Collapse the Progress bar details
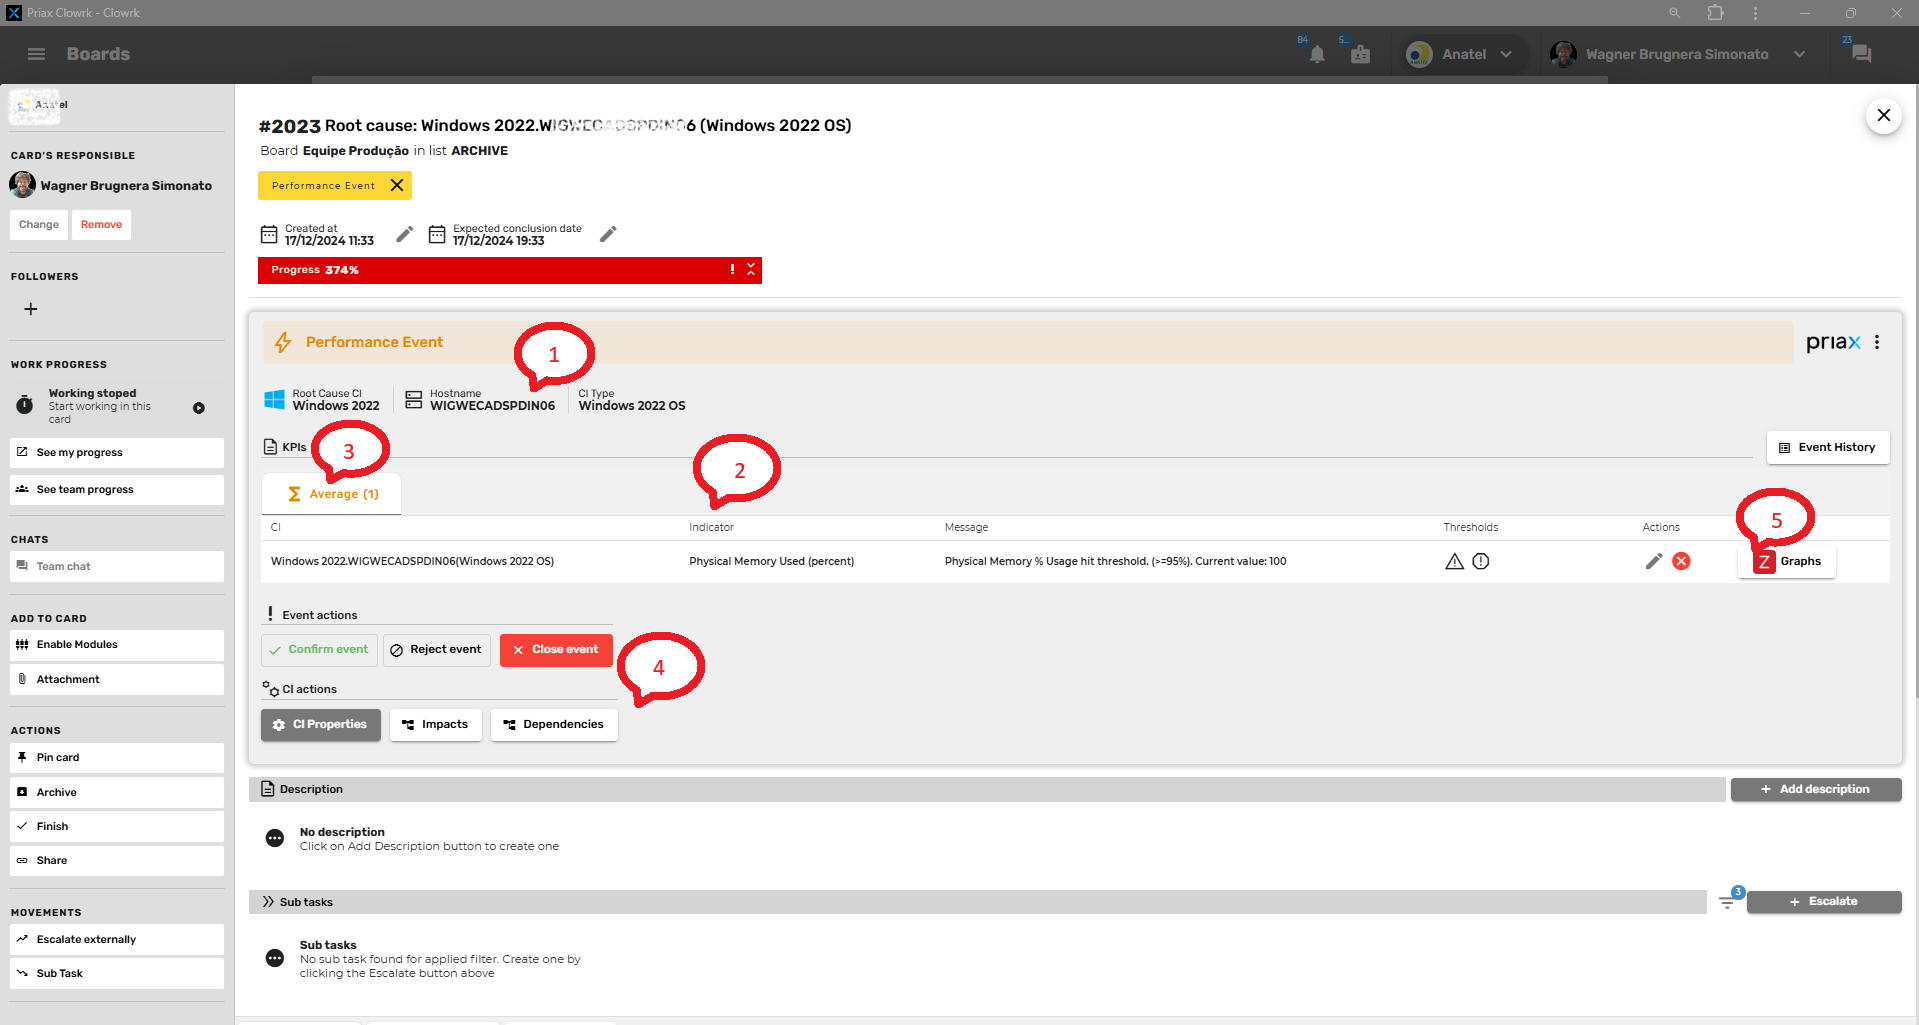 click(751, 270)
